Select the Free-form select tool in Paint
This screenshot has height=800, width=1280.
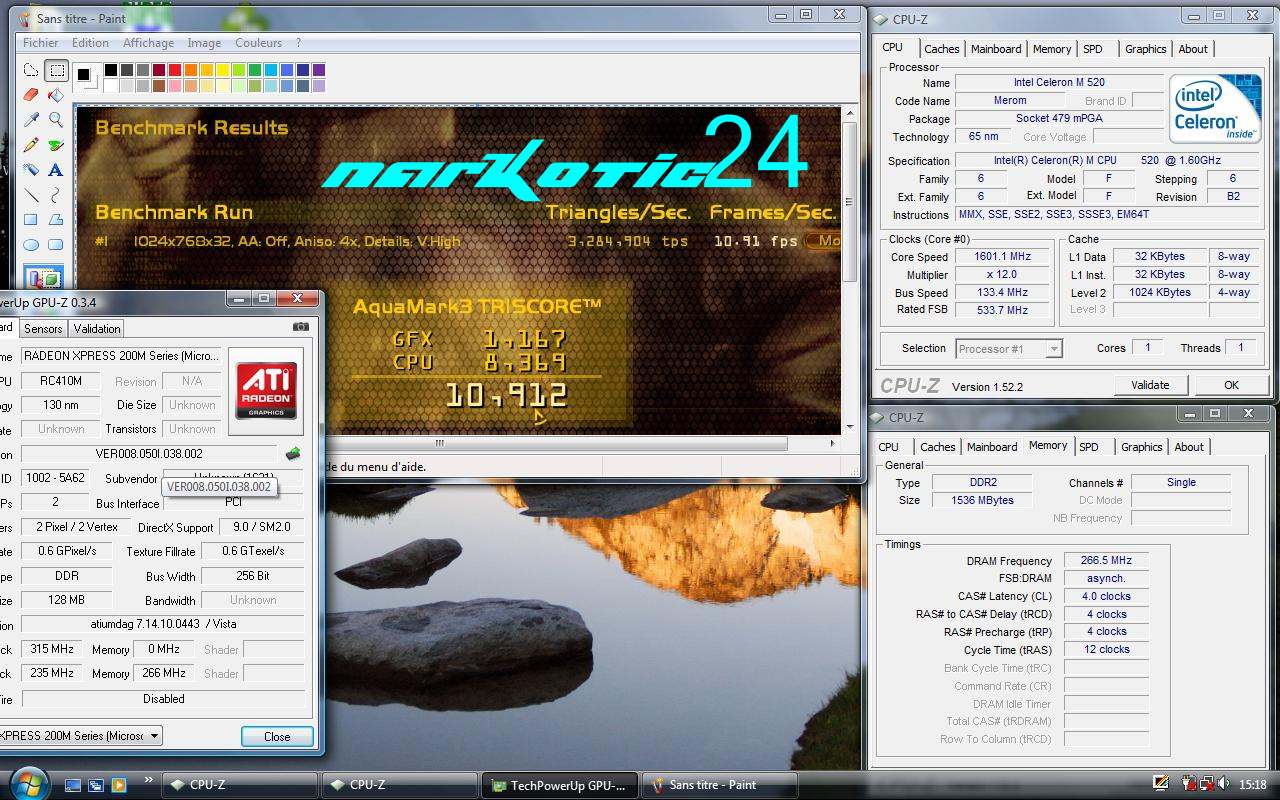point(31,71)
